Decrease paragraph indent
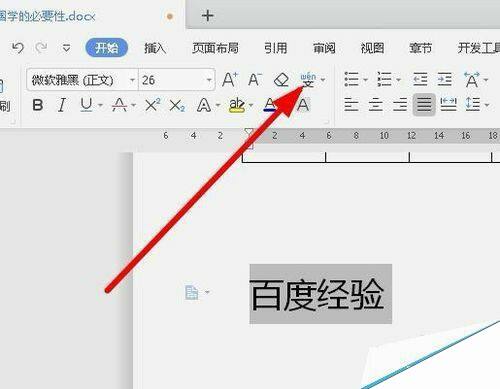The height and width of the screenshot is (389, 500). tap(420, 80)
